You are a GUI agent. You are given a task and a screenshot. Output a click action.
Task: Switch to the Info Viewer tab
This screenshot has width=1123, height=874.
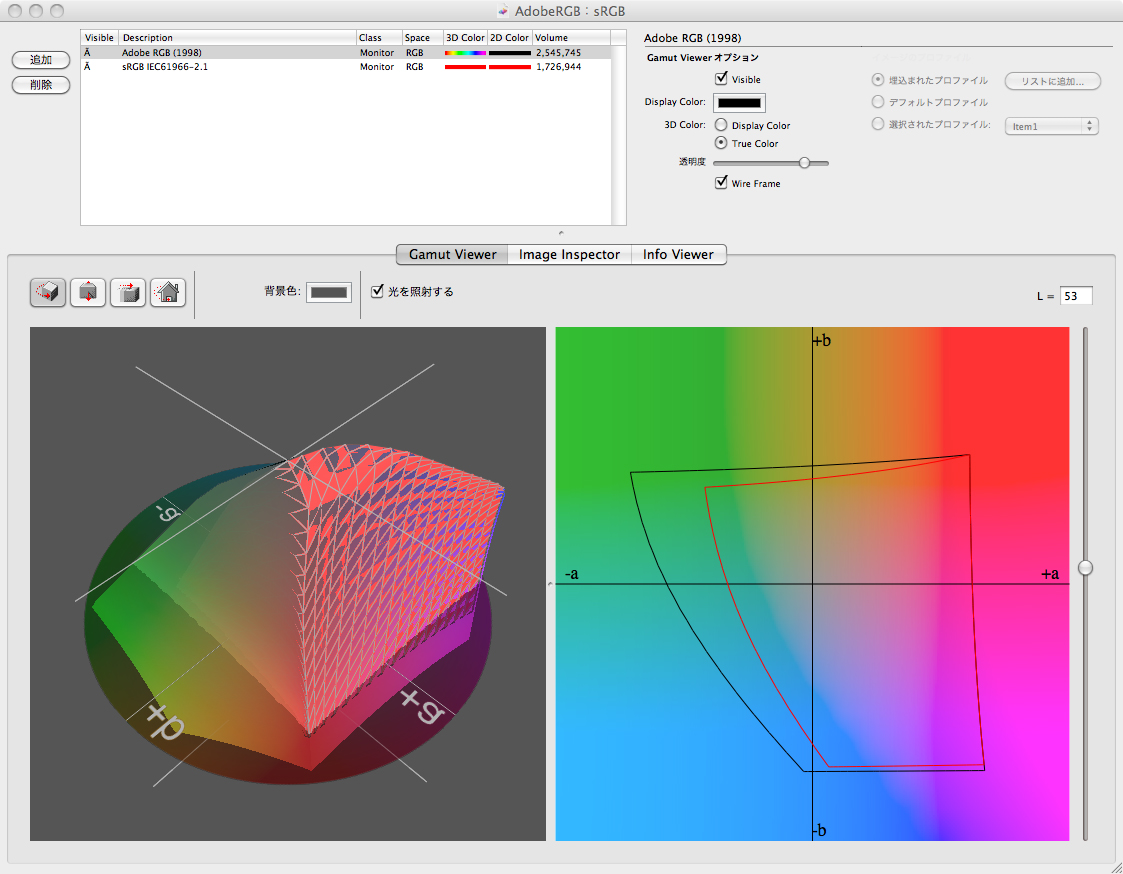[678, 254]
